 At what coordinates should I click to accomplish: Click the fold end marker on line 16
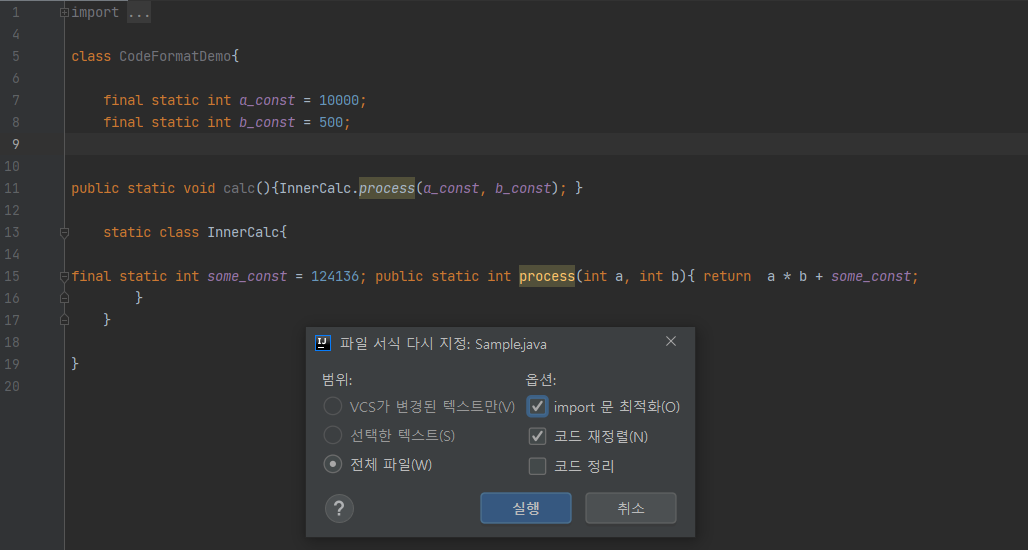coord(64,298)
